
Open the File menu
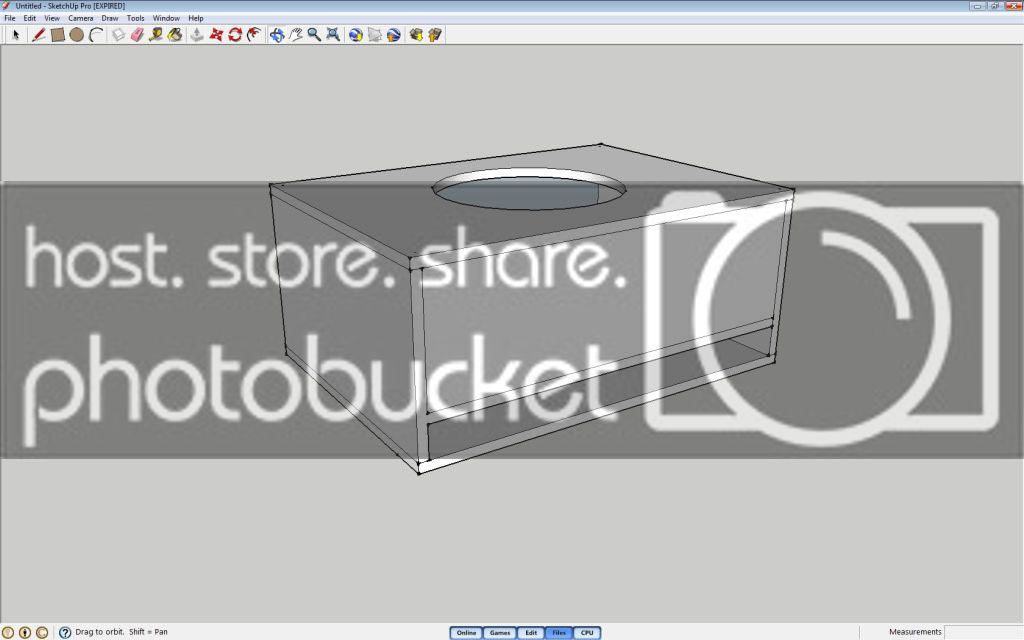pos(10,18)
